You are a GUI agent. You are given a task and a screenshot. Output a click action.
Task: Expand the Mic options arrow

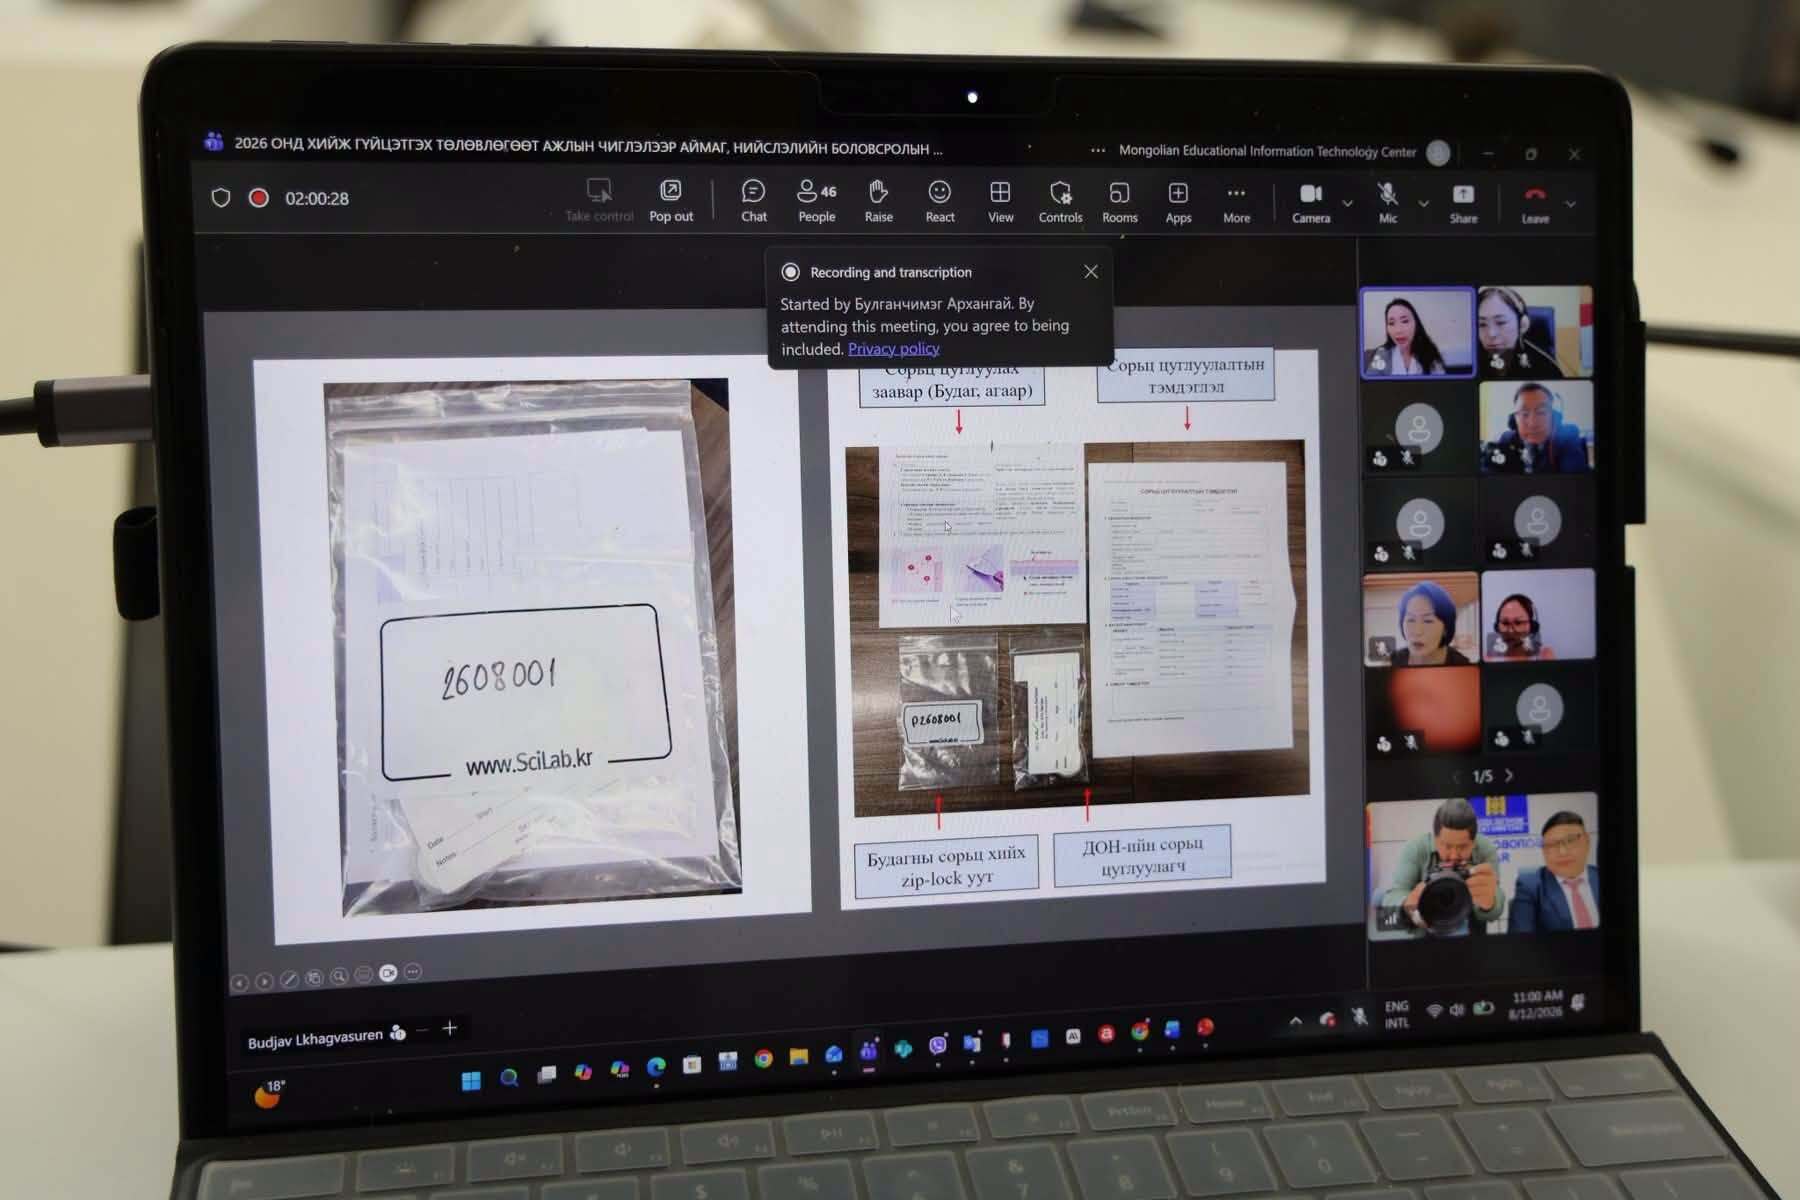1423,203
